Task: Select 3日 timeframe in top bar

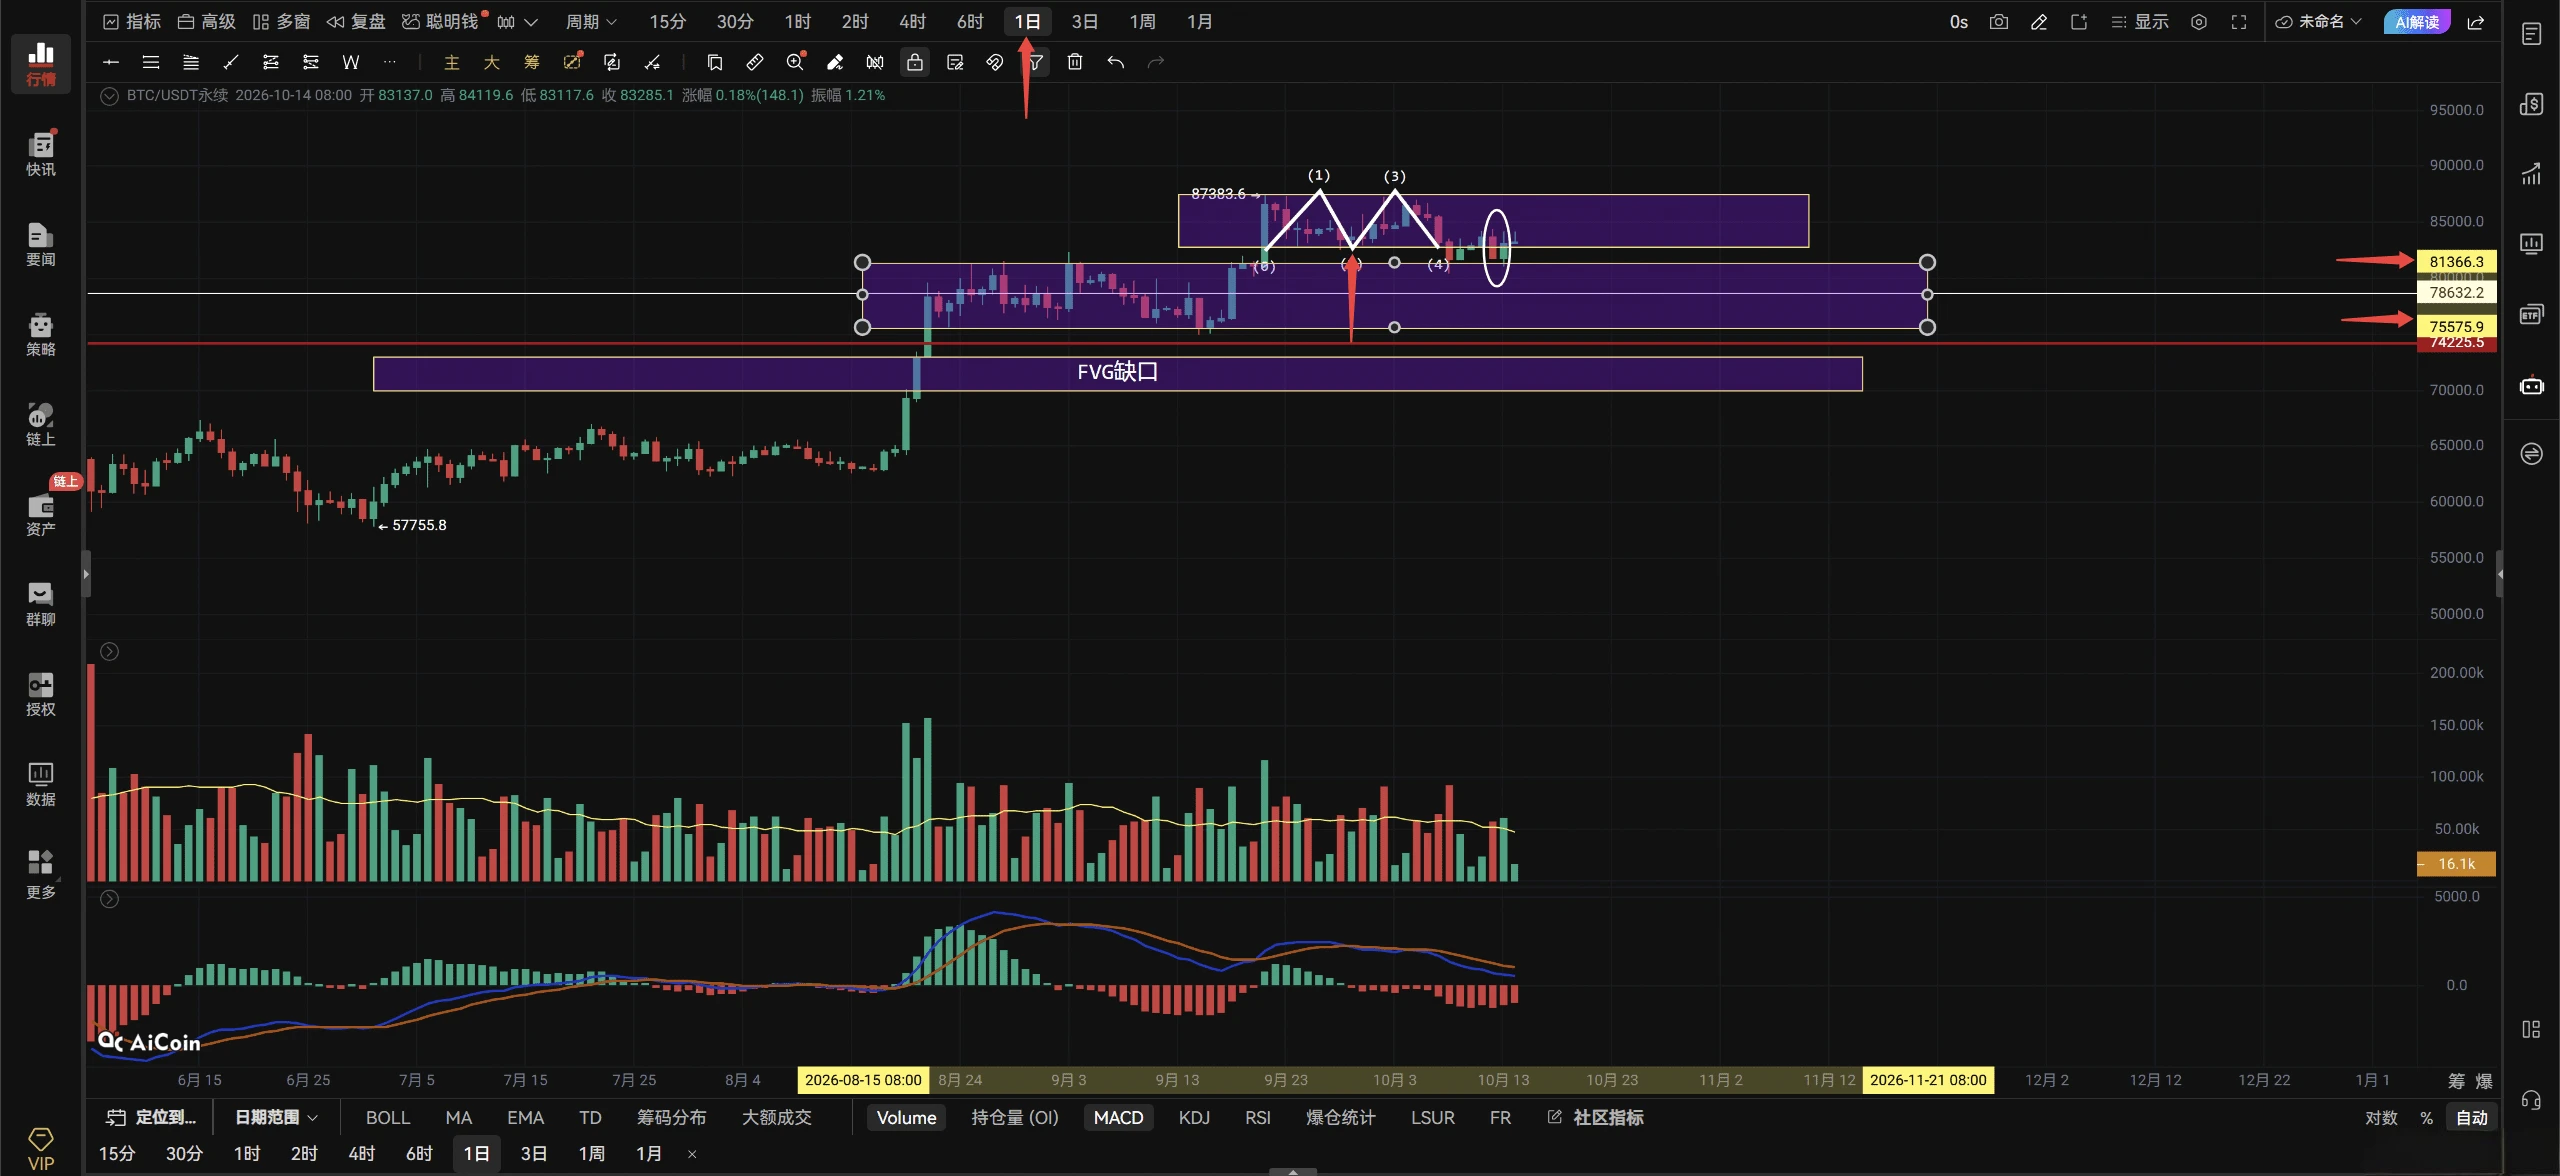Action: pyautogui.click(x=1085, y=22)
